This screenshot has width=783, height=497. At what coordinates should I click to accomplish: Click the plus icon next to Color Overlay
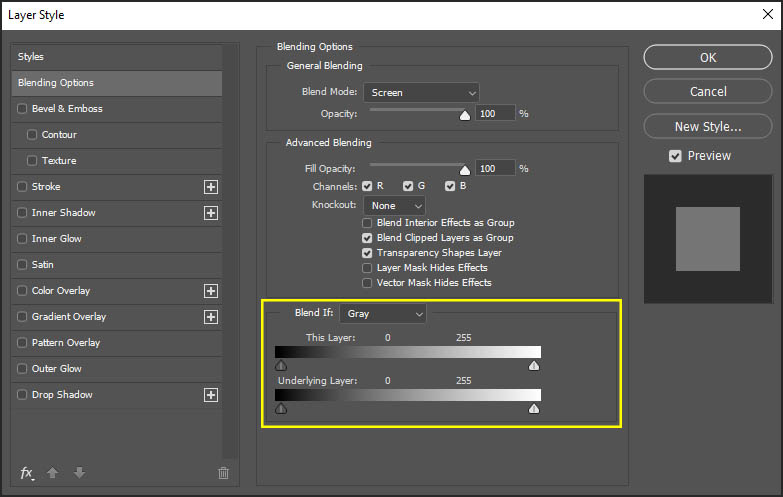pyautogui.click(x=210, y=291)
